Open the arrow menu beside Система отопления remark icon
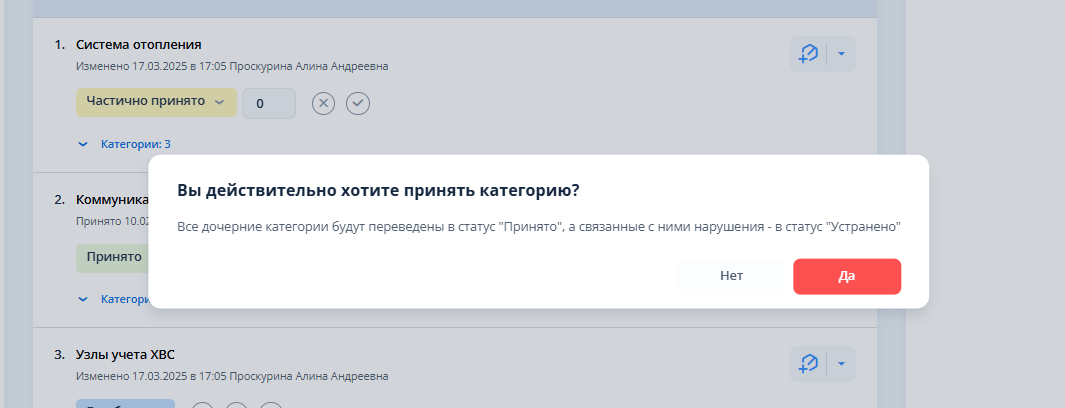The width and height of the screenshot is (1065, 408). 841,55
